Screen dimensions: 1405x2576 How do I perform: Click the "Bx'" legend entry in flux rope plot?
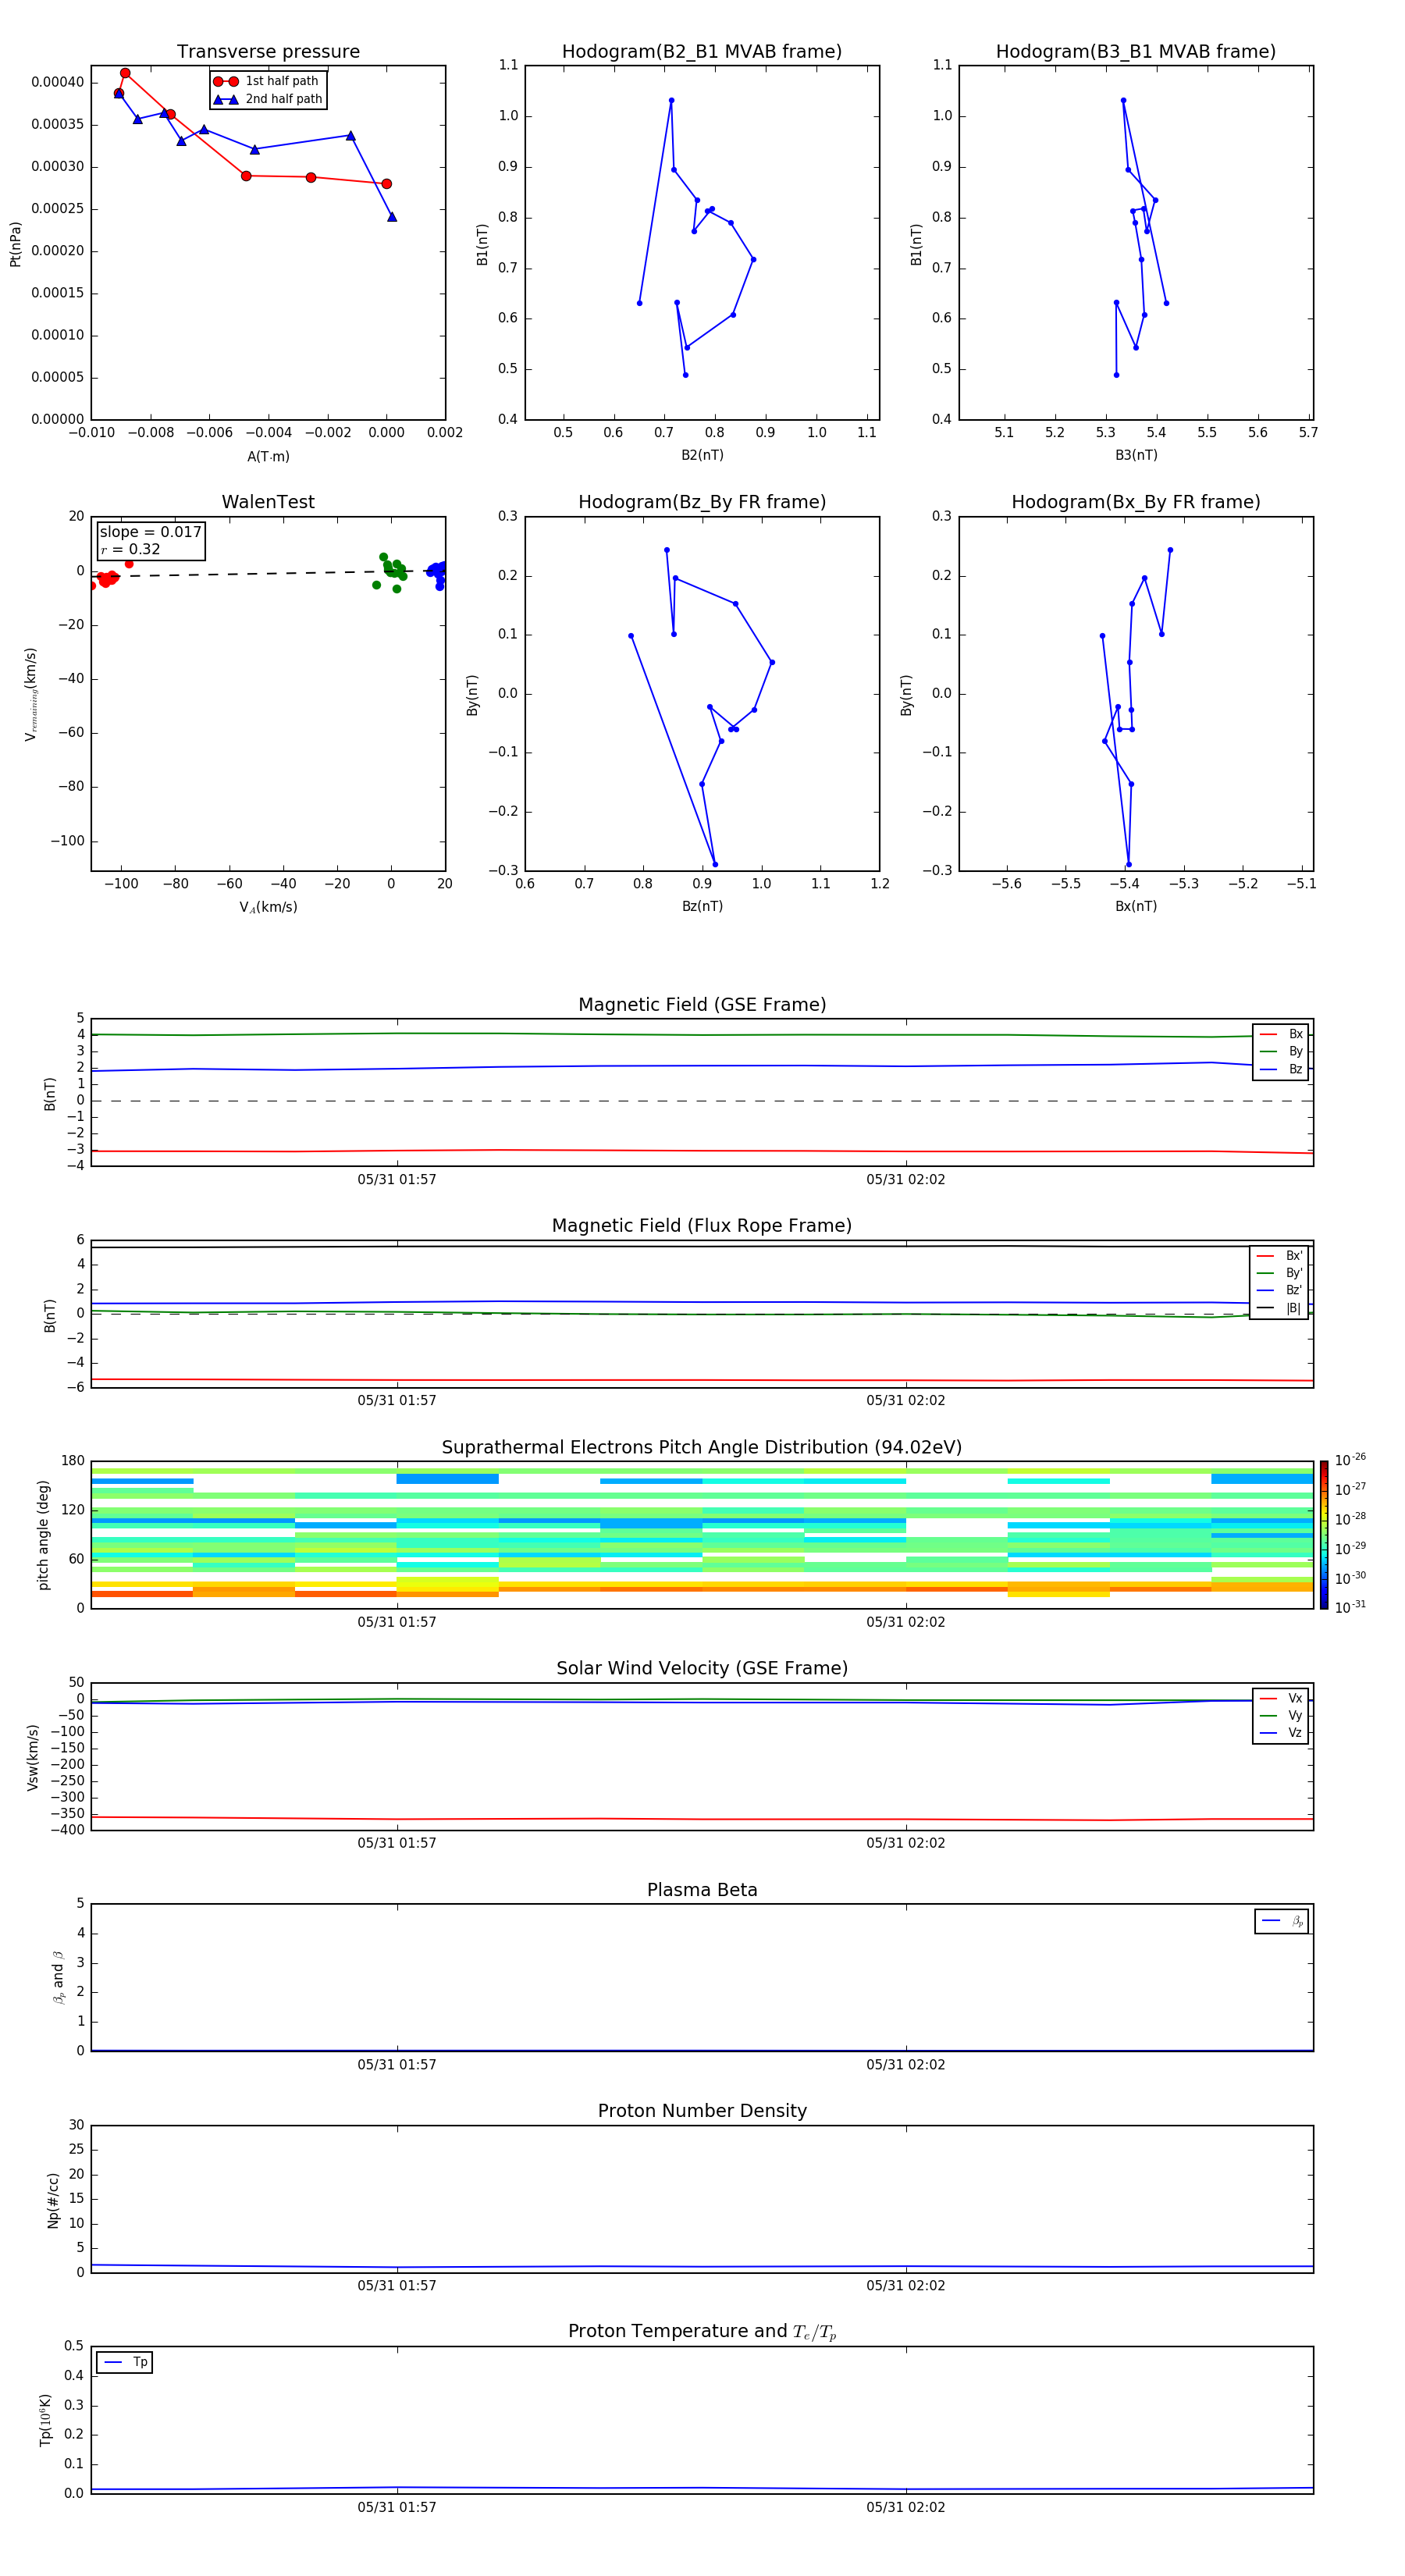tap(1280, 1256)
